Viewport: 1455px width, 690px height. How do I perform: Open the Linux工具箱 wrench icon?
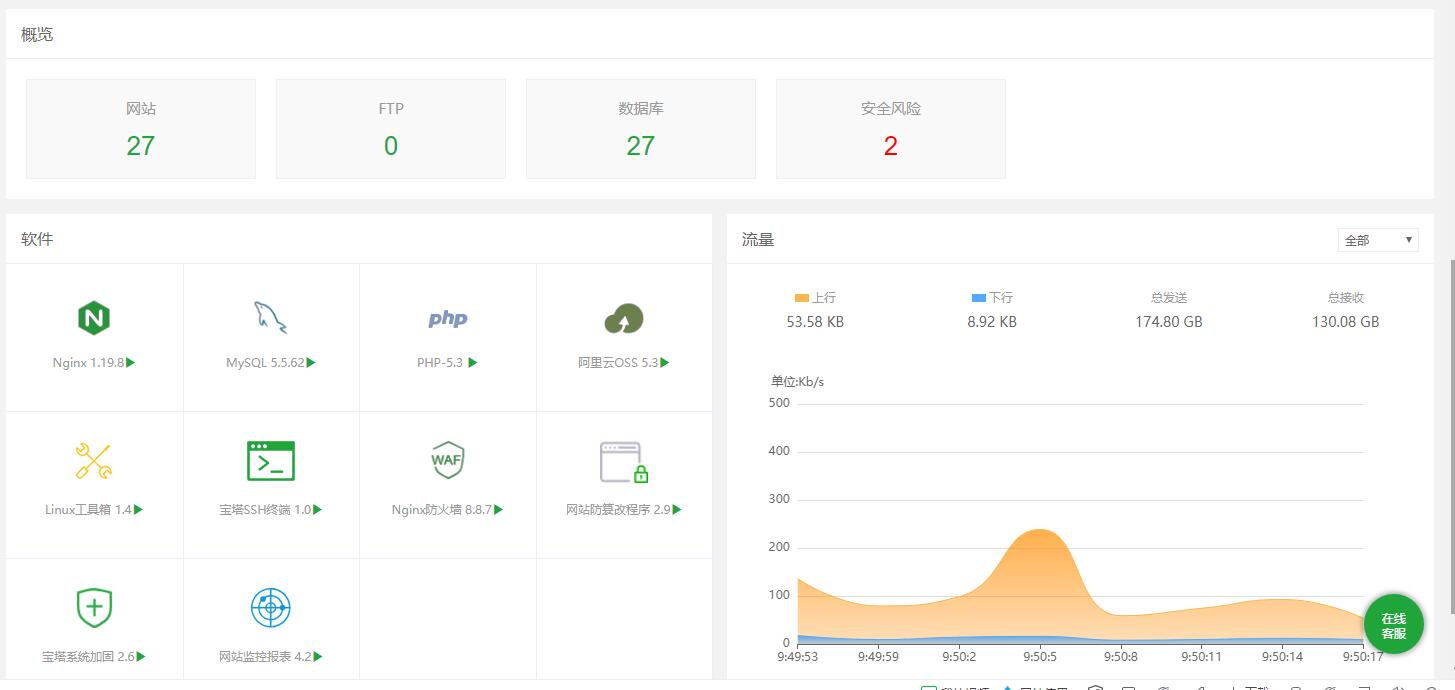94,461
